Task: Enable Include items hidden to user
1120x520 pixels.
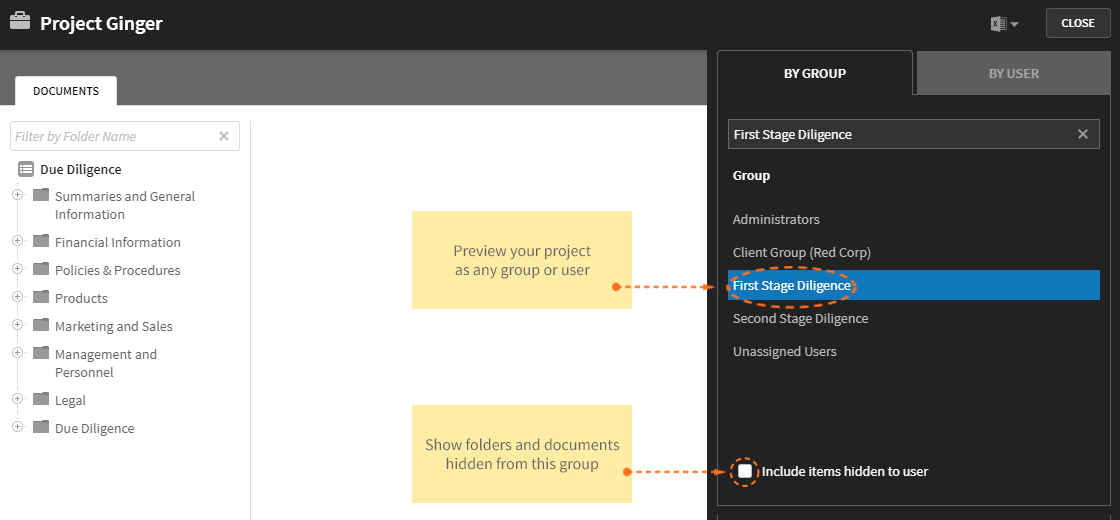Action: tap(745, 471)
